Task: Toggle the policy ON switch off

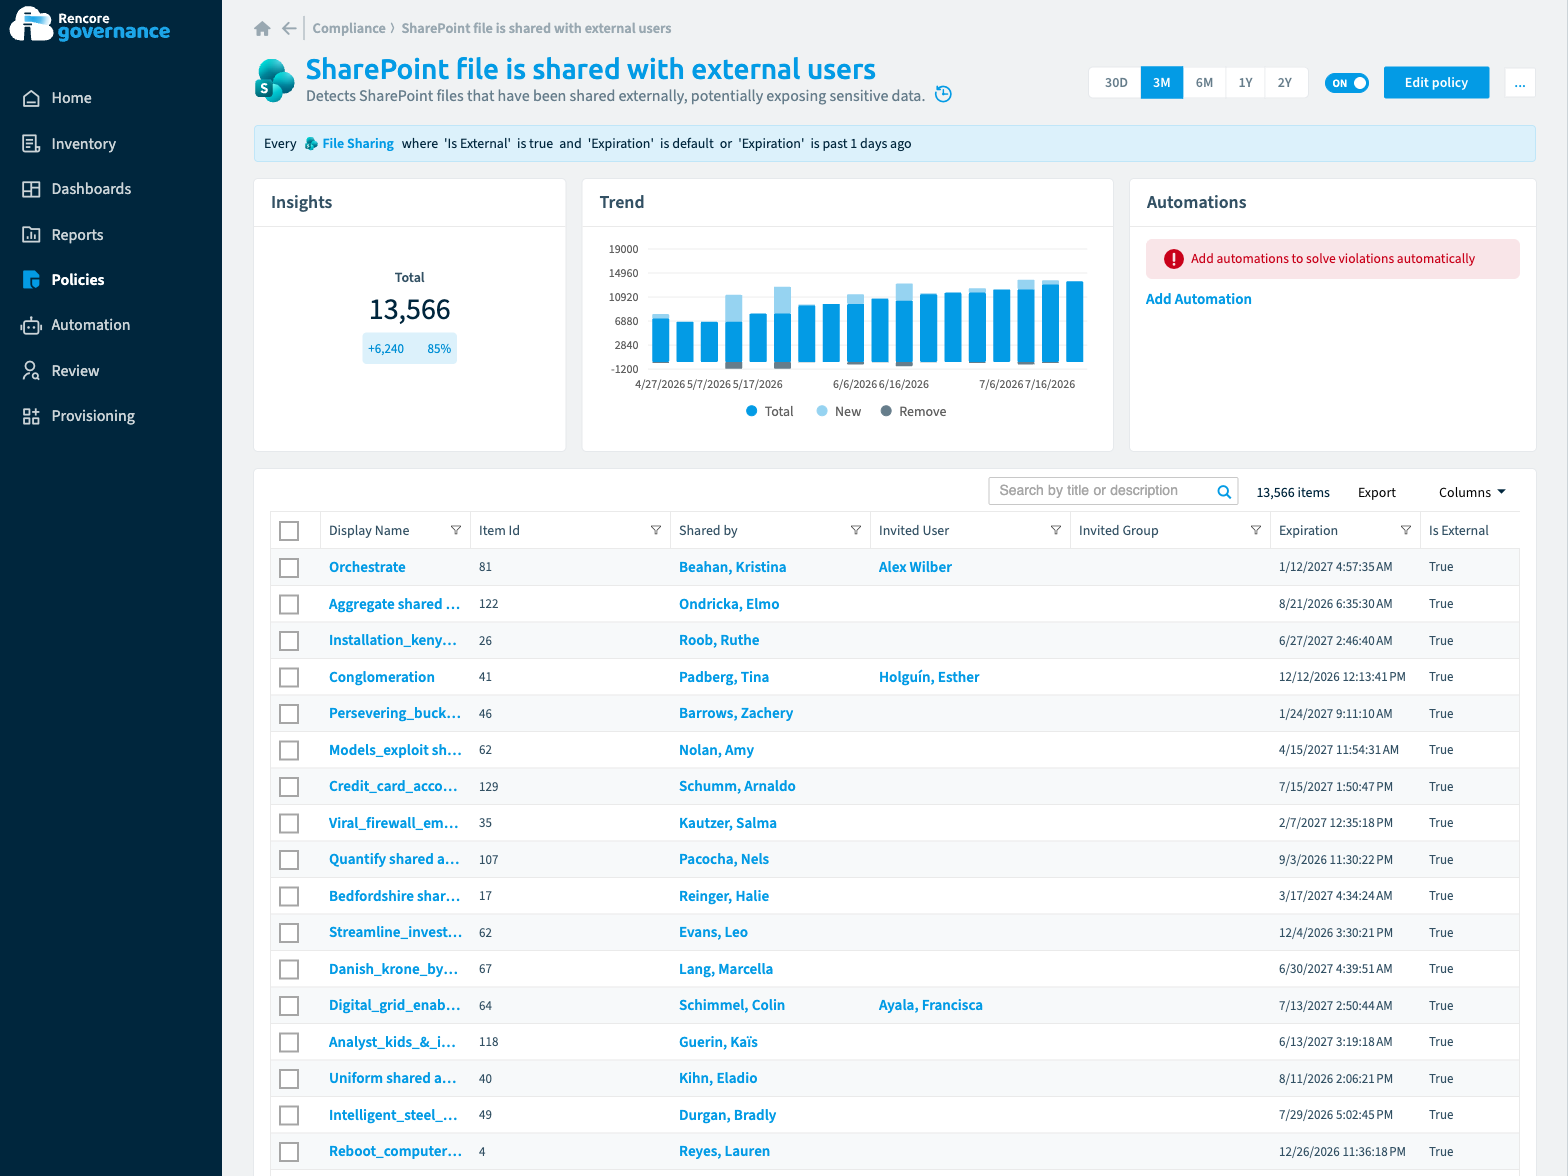Action: pyautogui.click(x=1346, y=83)
